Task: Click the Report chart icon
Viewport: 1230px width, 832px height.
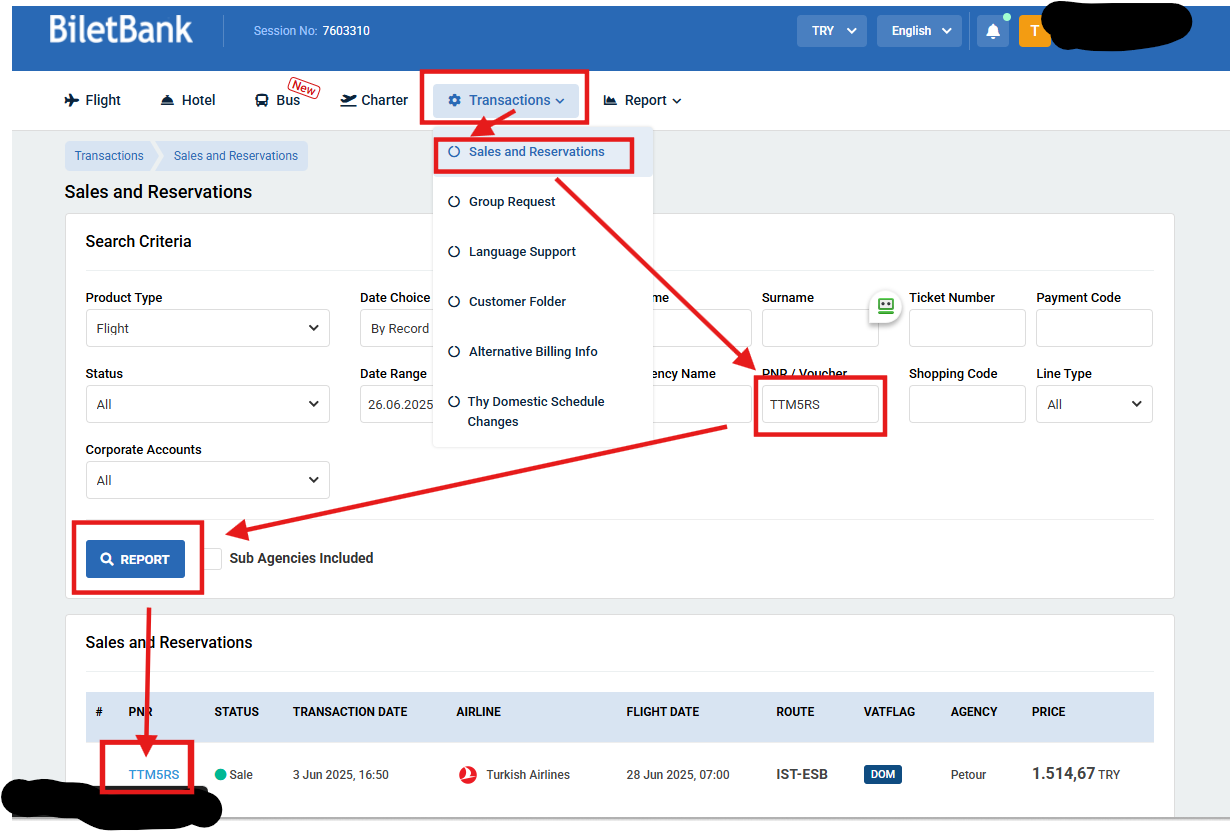Action: tap(610, 100)
